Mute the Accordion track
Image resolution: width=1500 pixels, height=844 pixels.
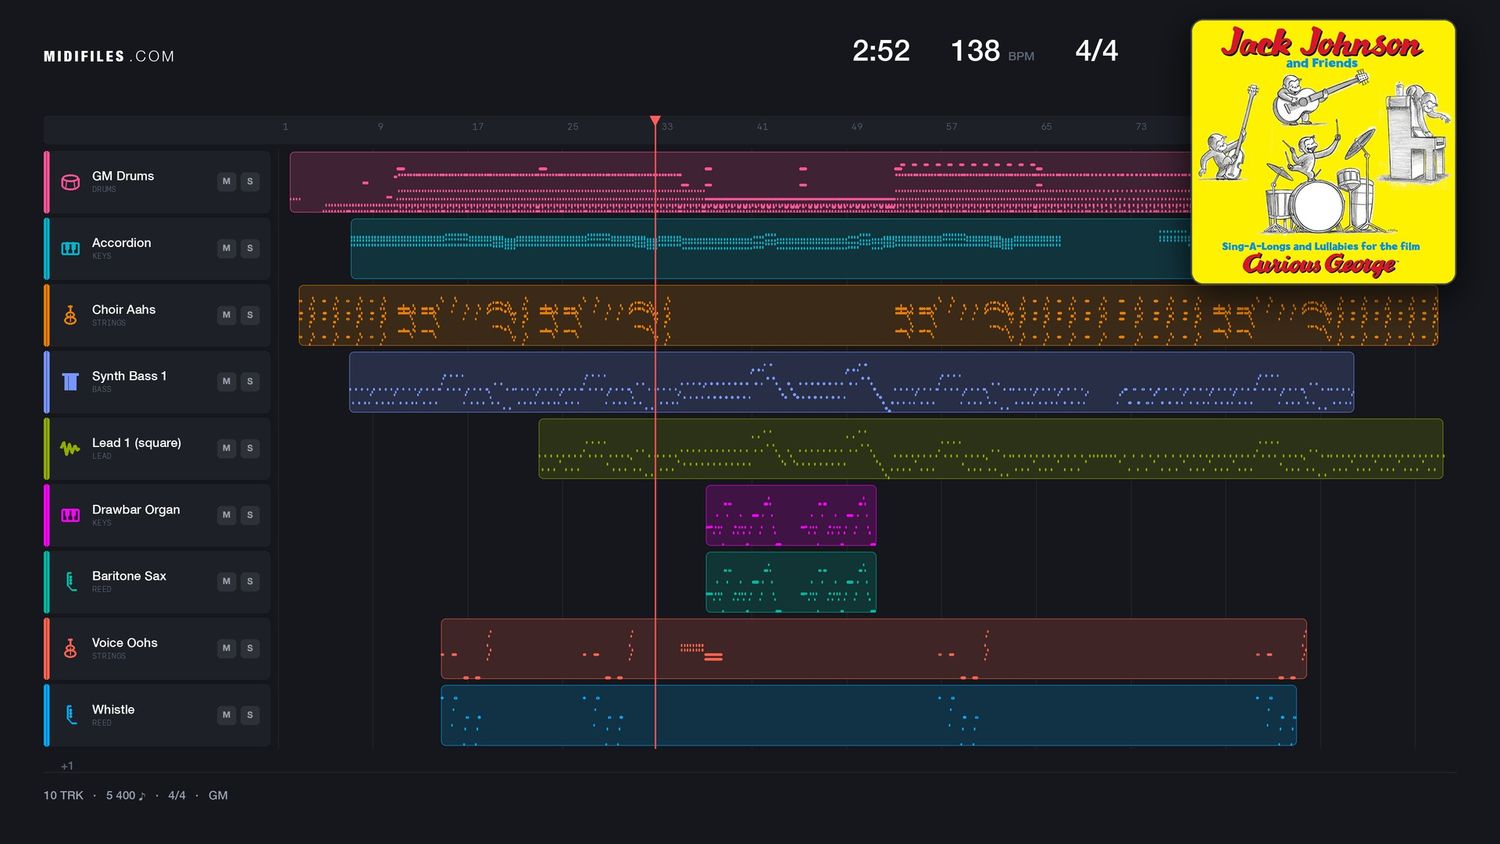tap(227, 248)
